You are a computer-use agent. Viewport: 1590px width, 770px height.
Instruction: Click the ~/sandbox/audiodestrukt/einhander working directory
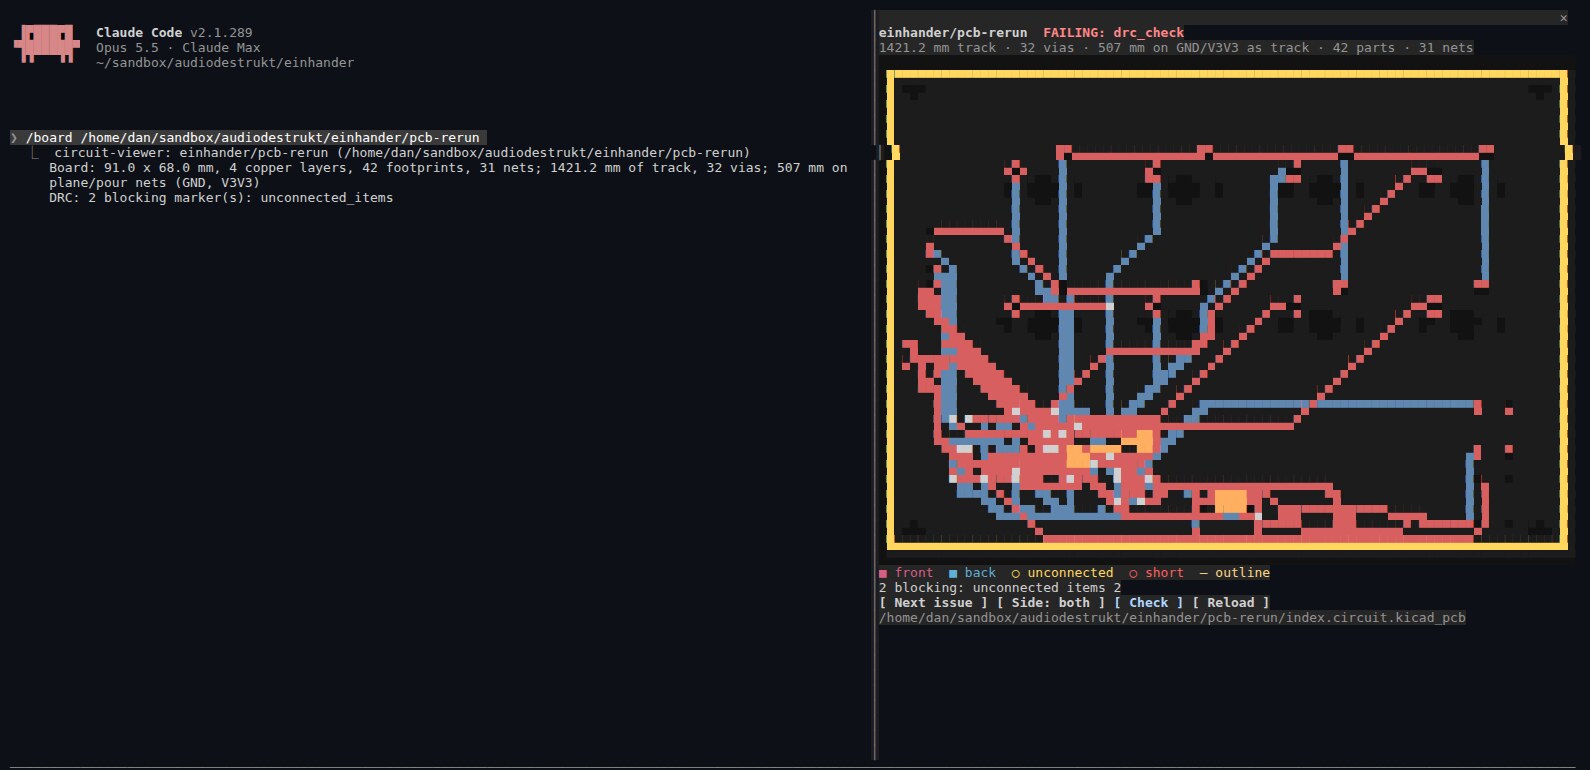pyautogui.click(x=225, y=63)
